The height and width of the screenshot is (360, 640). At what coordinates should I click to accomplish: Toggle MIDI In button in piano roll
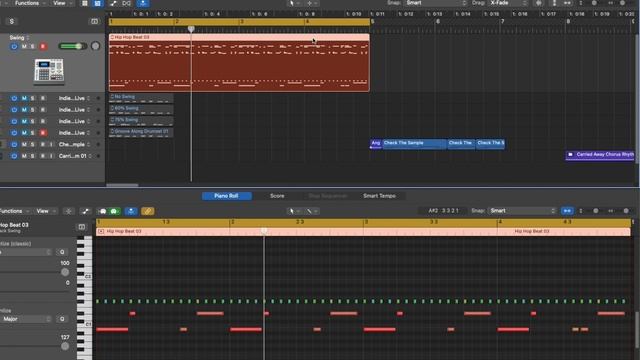click(102, 211)
